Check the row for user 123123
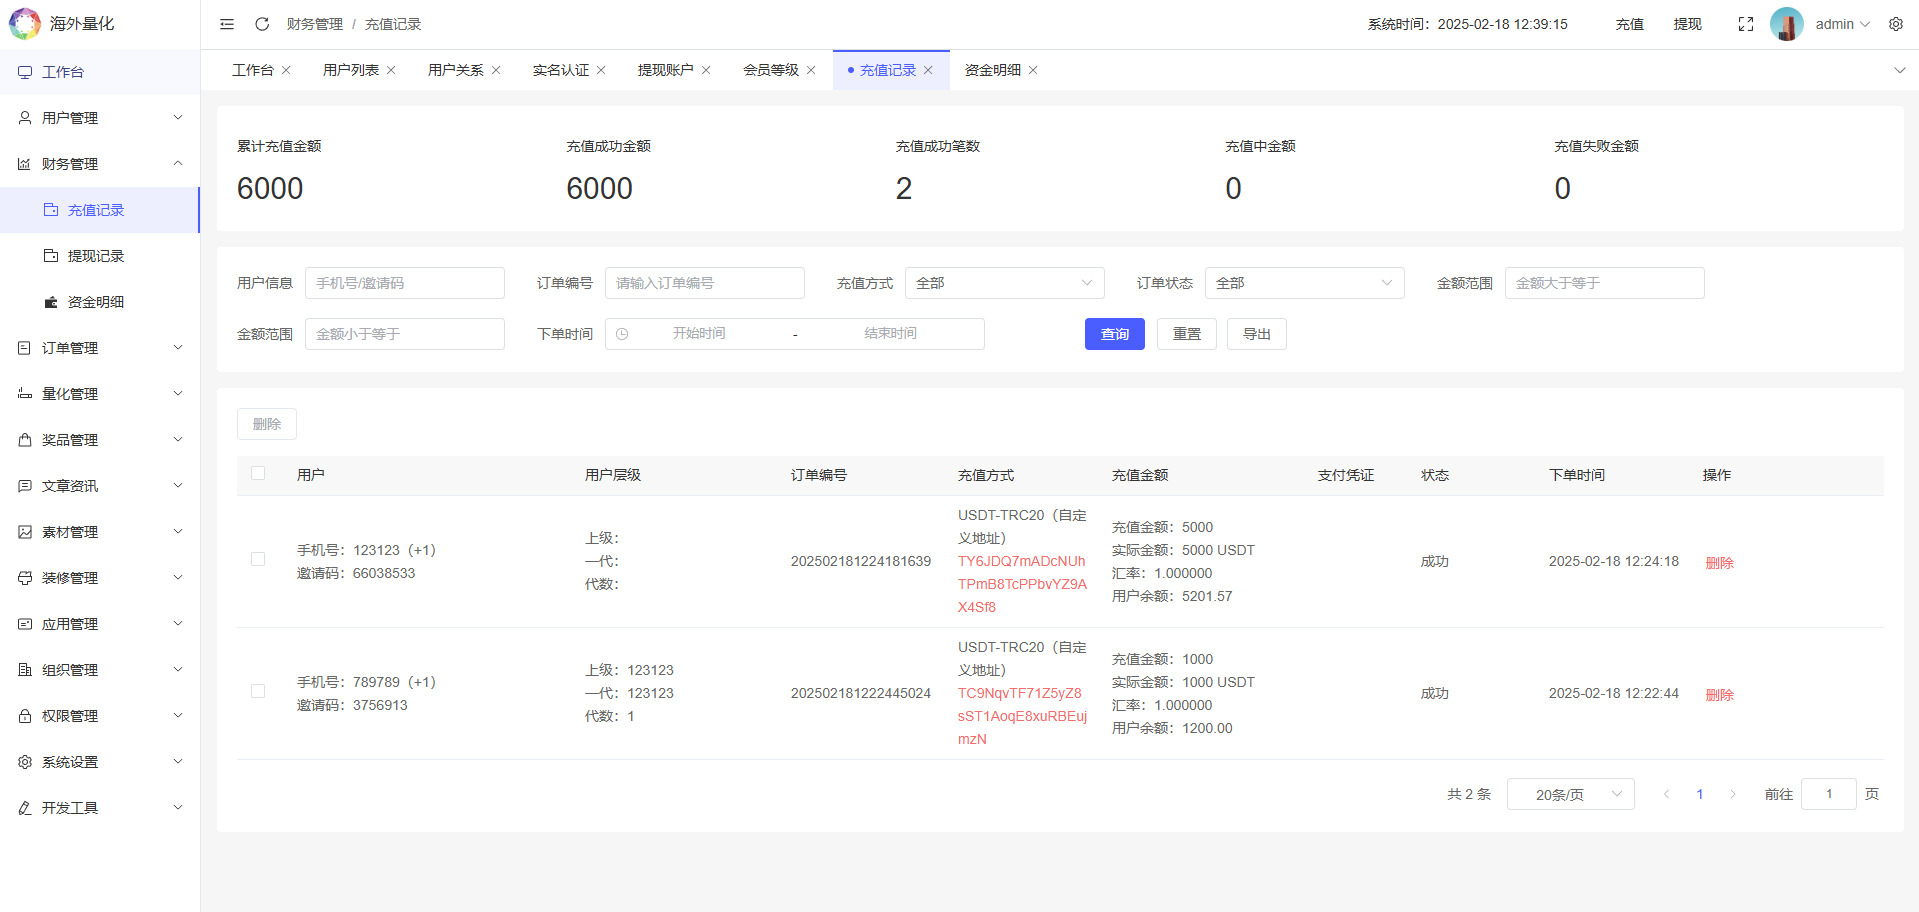 pos(257,559)
